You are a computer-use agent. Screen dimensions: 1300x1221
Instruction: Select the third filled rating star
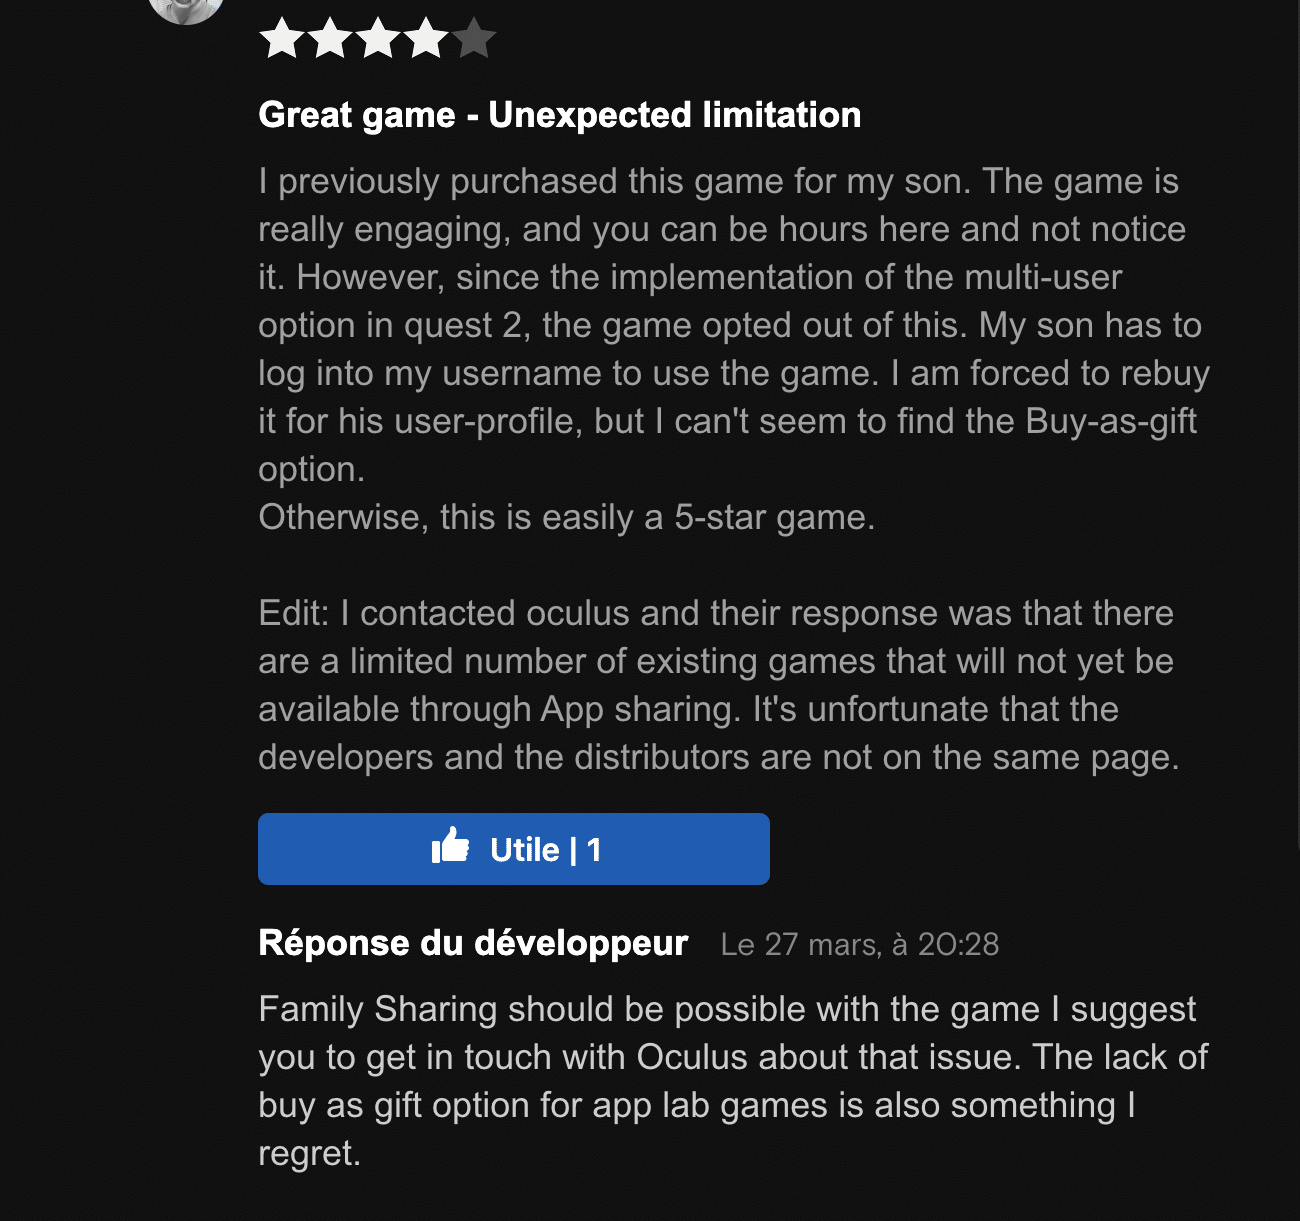pyautogui.click(x=378, y=40)
